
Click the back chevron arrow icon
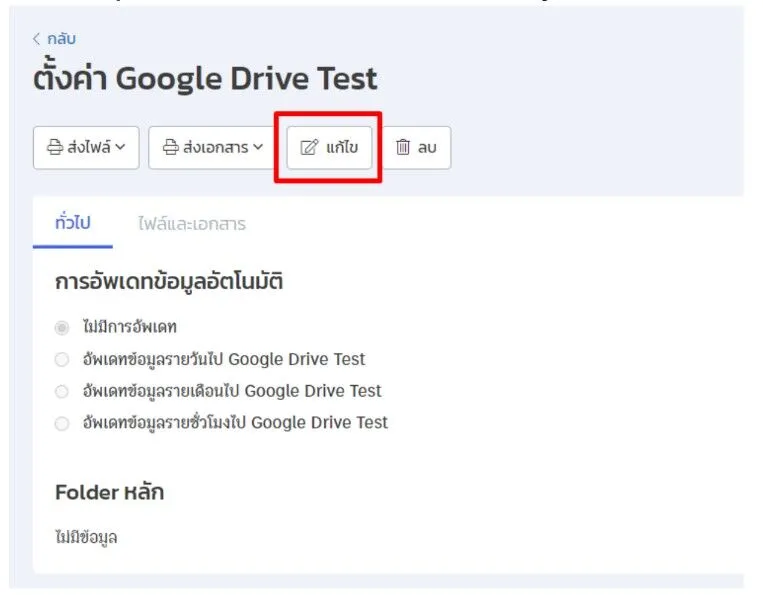37,39
